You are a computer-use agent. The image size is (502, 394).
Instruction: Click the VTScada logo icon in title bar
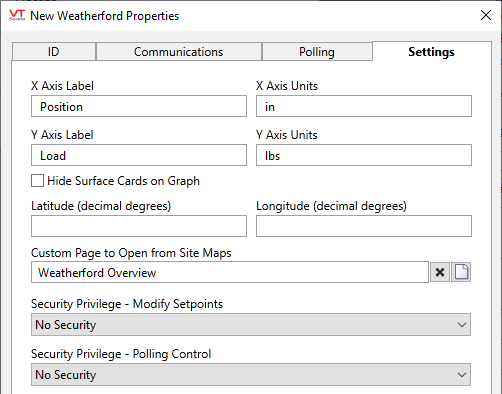pos(17,15)
